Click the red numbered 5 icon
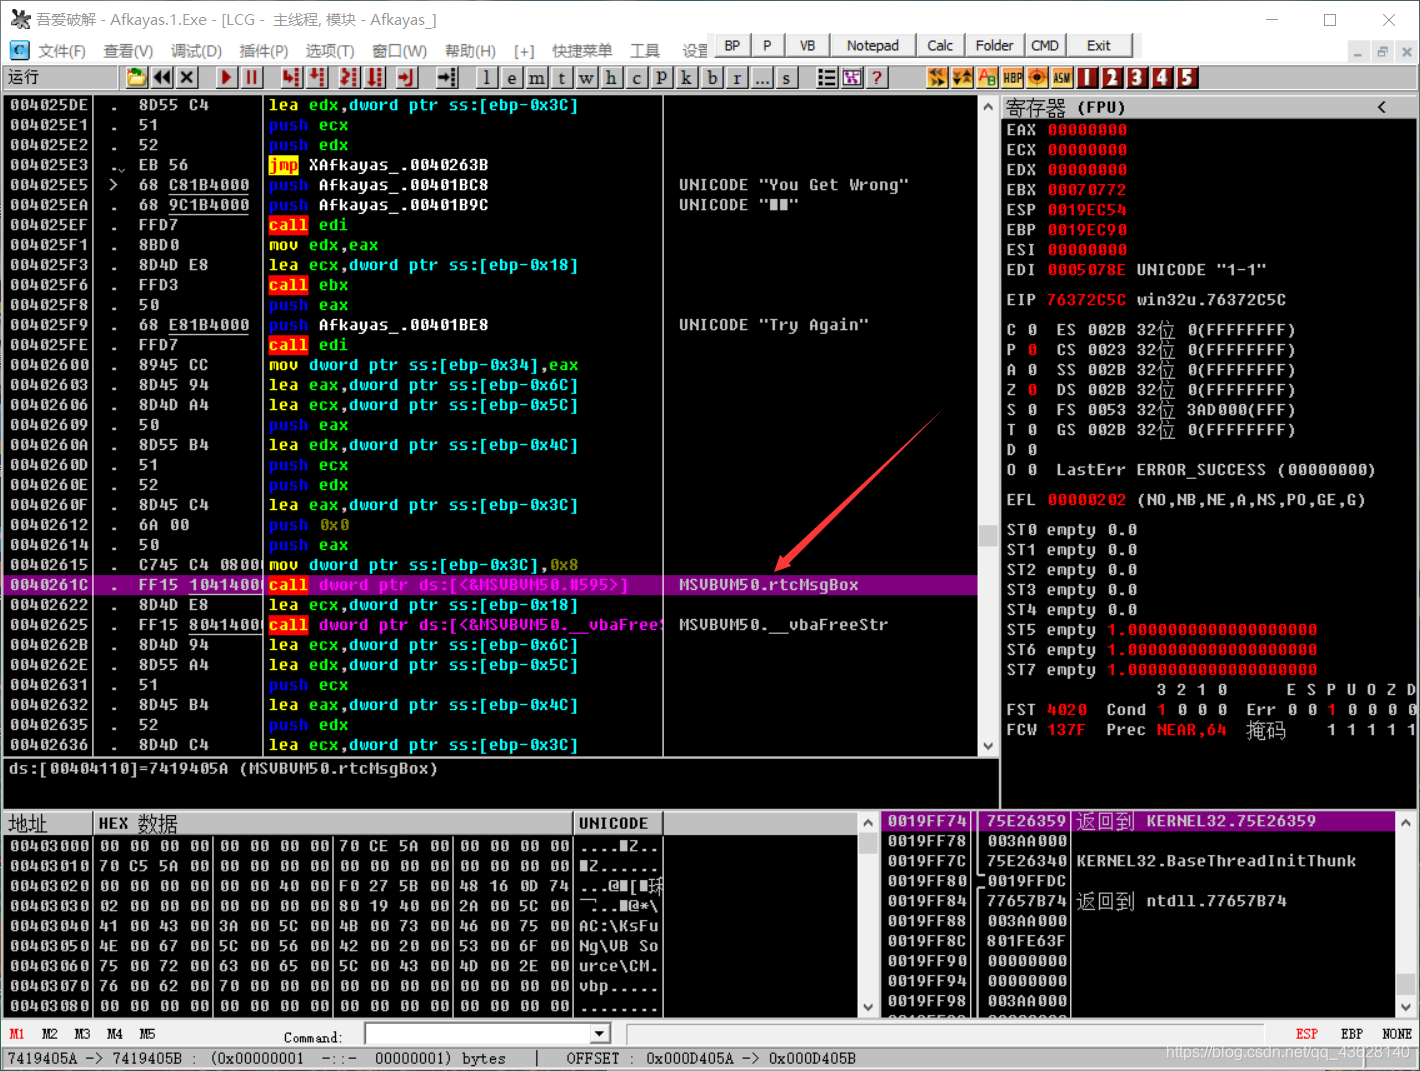 coord(1187,77)
